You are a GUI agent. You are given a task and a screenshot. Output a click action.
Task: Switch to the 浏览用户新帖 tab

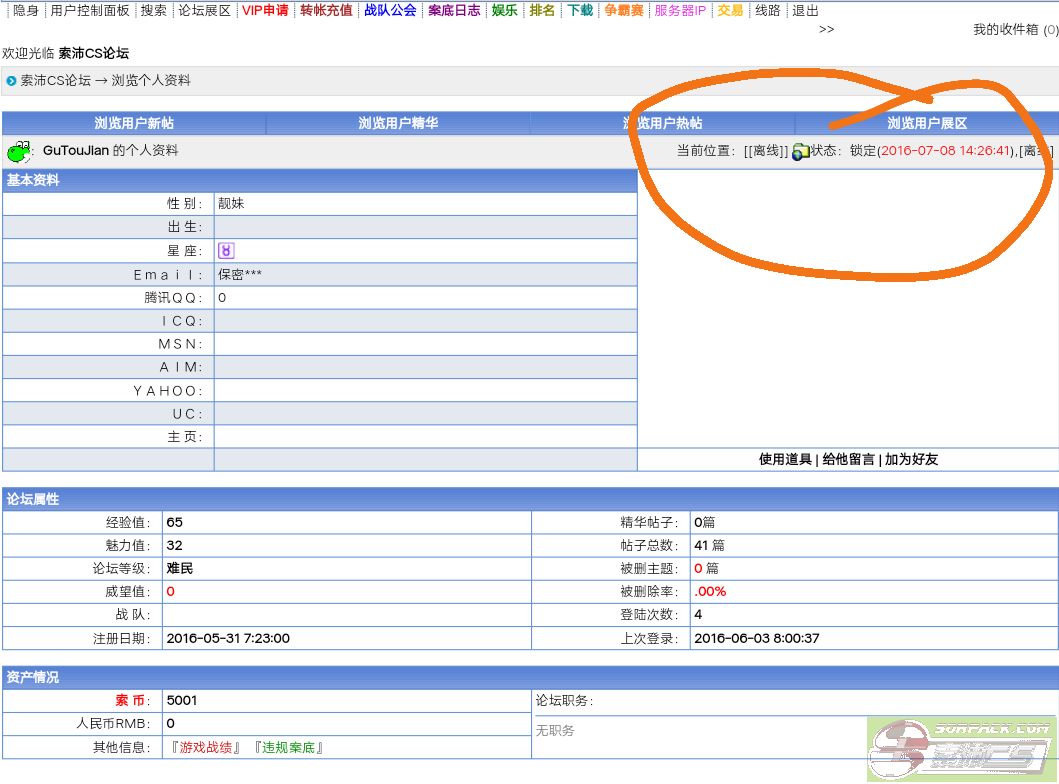134,123
